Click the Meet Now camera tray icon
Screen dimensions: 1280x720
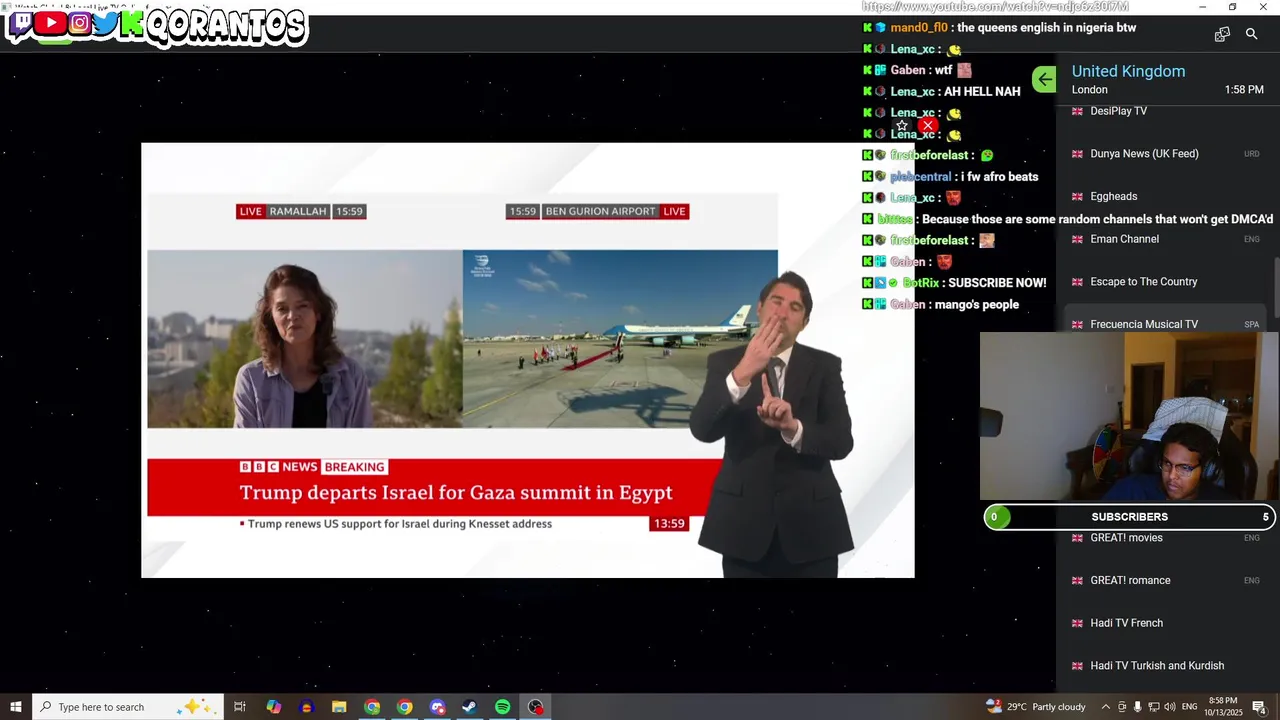(x=1122, y=707)
